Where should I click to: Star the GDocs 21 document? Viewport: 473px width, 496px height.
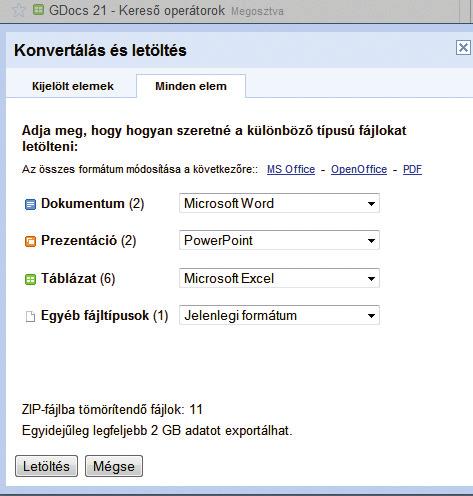(x=18, y=10)
